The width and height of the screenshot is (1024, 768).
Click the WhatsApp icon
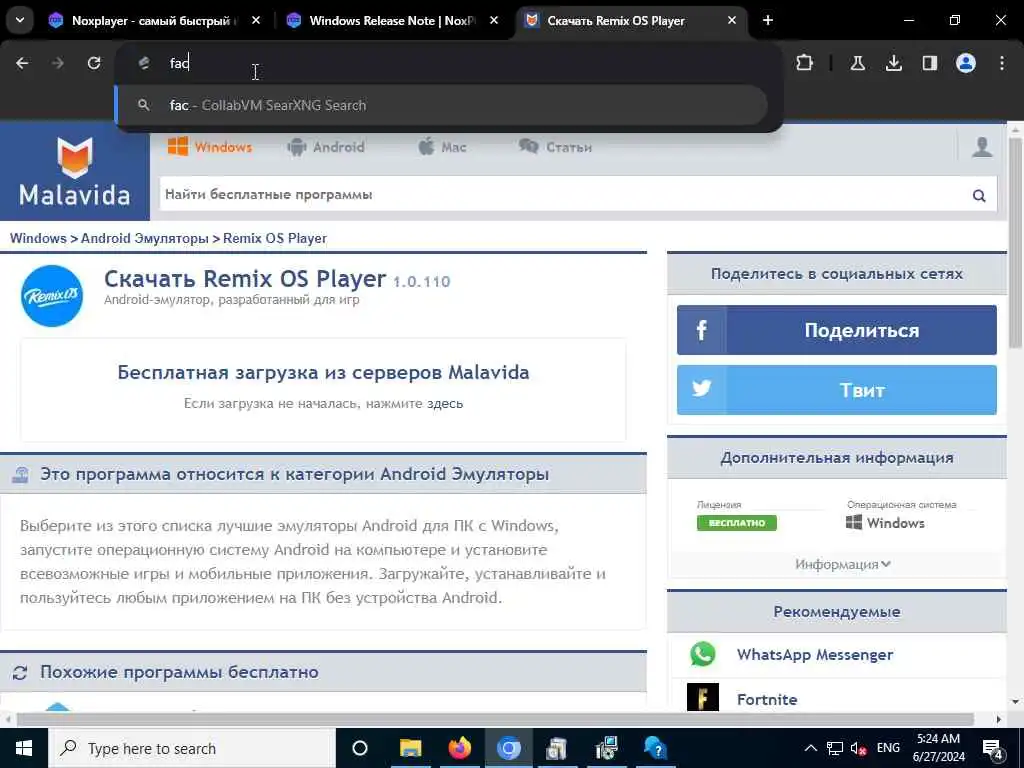(703, 654)
